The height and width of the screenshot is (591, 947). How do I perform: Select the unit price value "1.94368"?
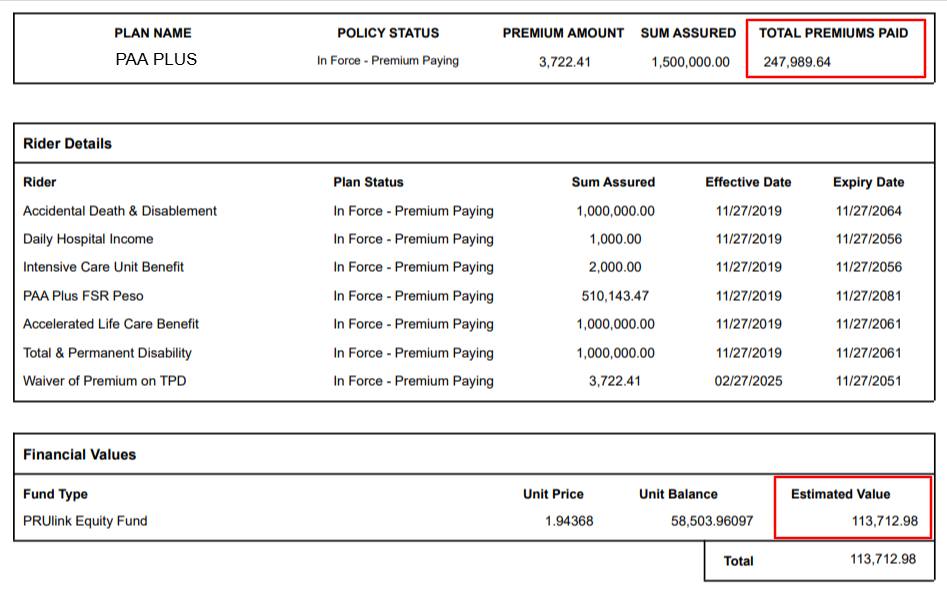tap(569, 521)
